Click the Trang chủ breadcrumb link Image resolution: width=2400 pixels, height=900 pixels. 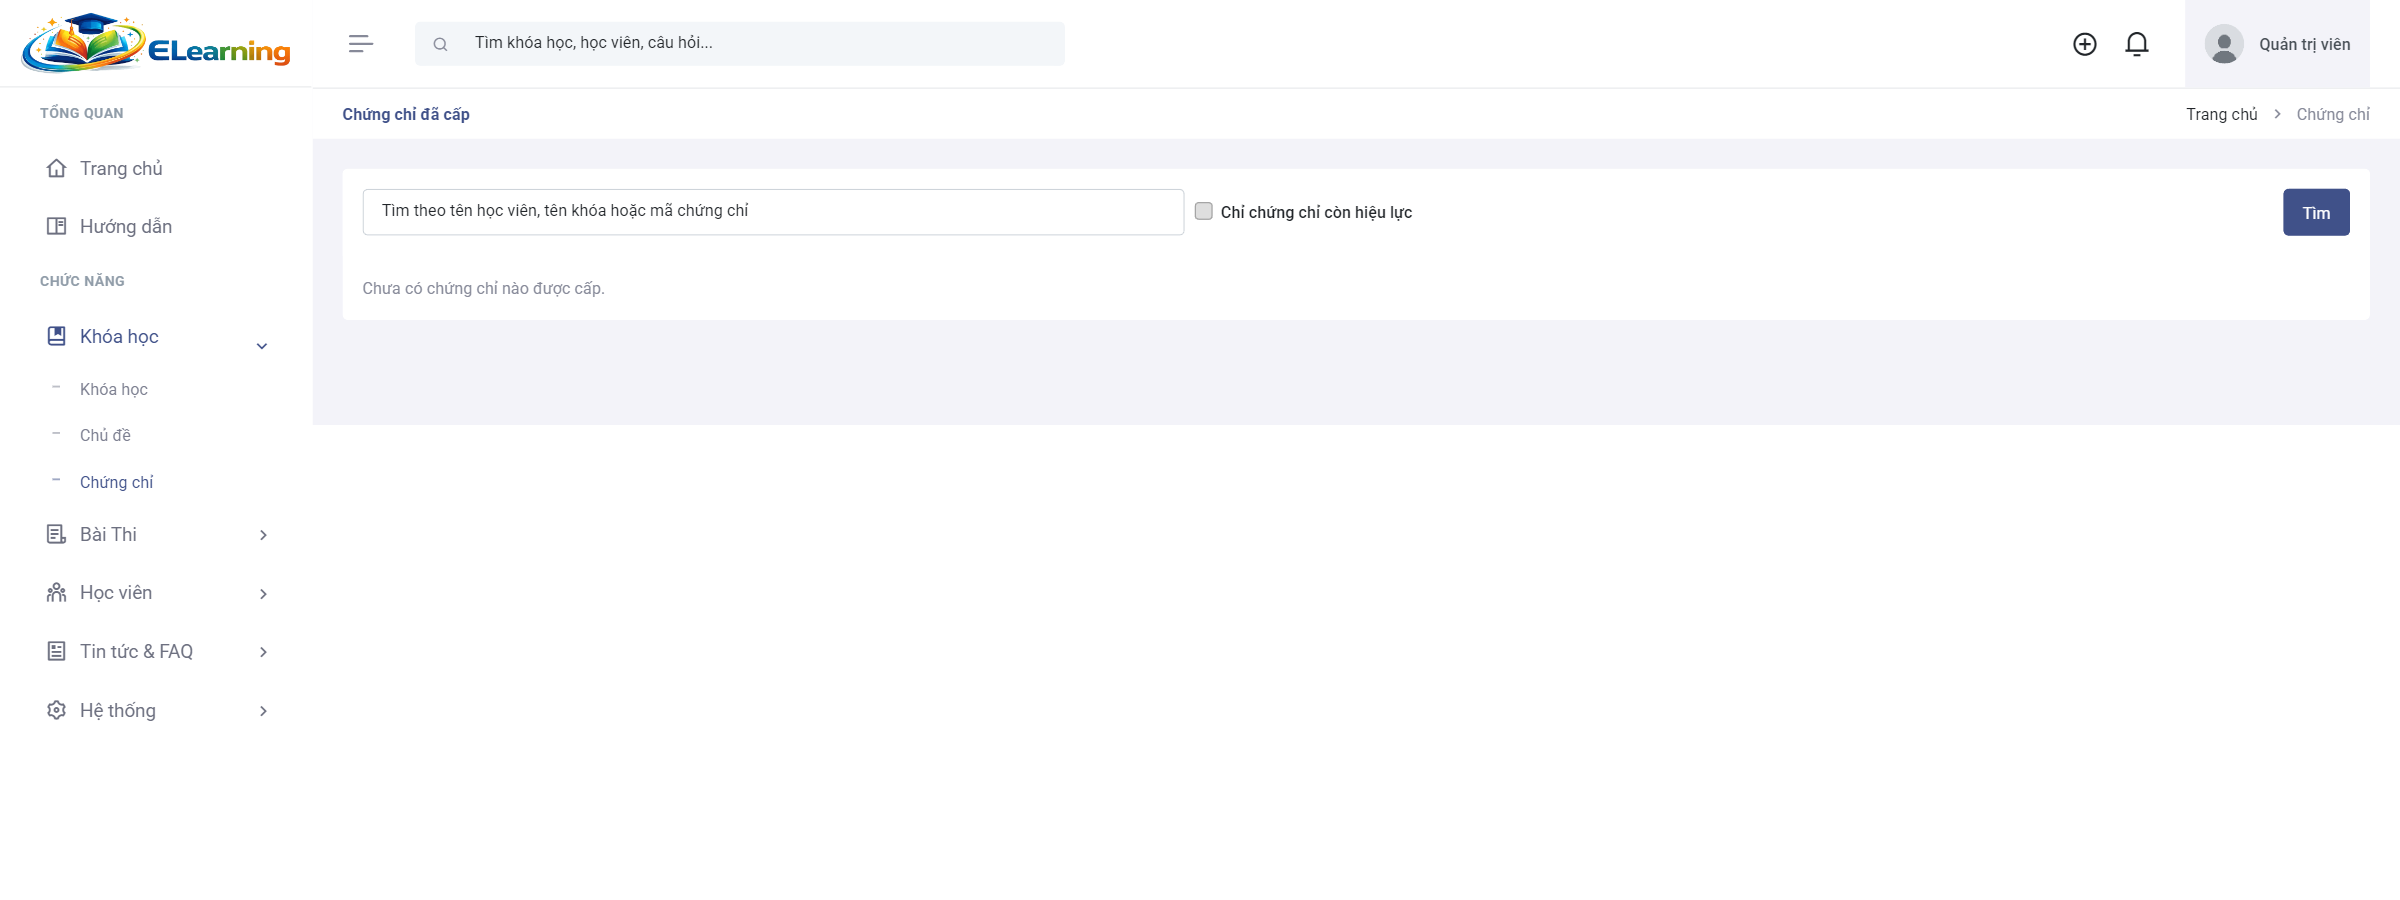tap(2222, 114)
